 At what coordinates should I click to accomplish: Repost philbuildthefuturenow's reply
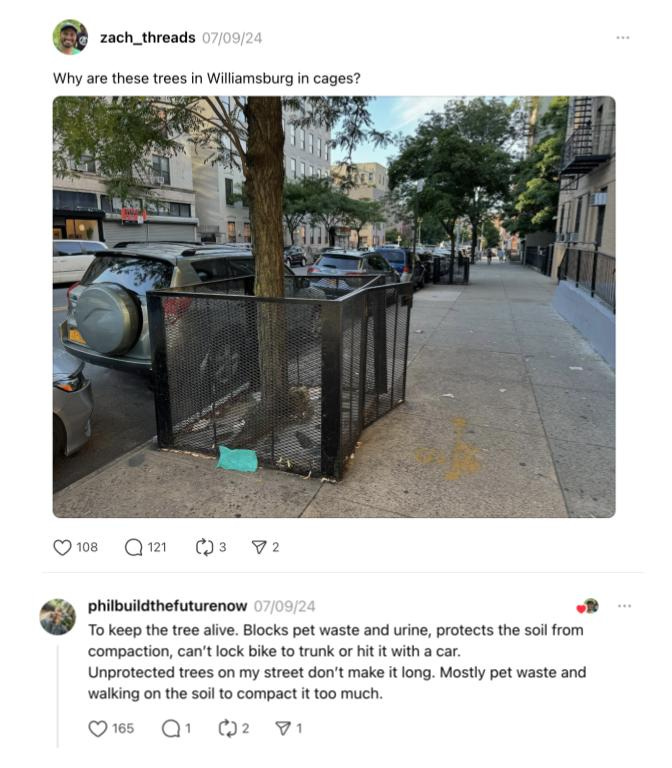227,728
